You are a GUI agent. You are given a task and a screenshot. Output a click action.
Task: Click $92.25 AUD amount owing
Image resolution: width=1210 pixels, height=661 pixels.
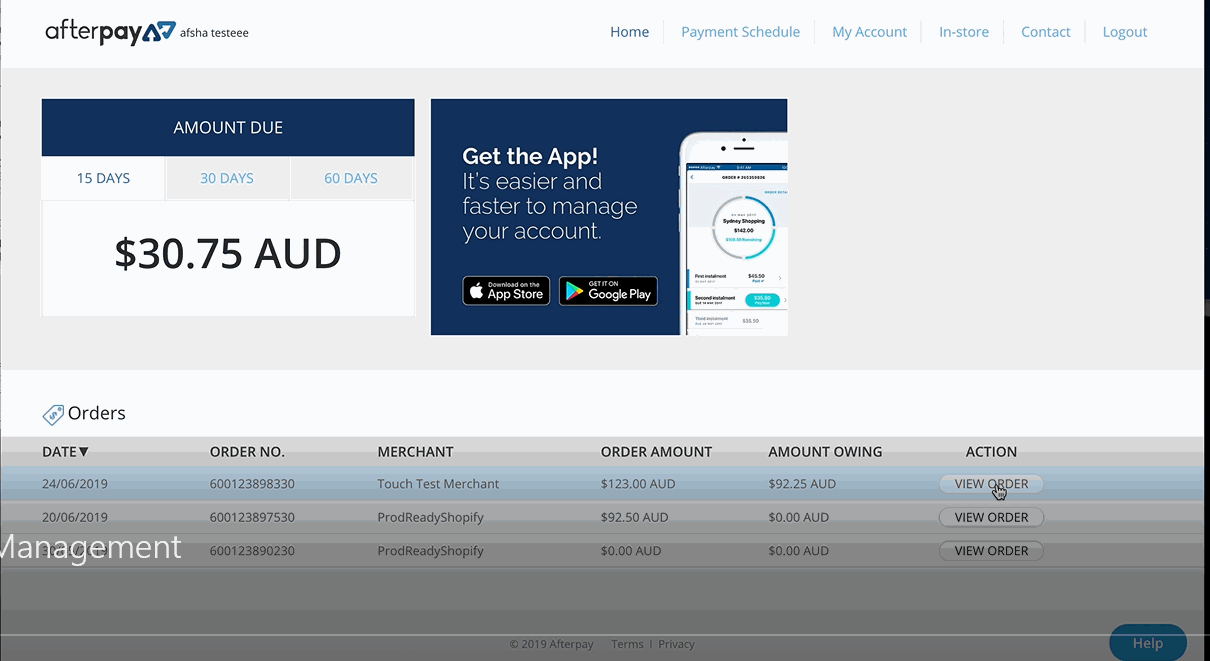[x=802, y=484]
